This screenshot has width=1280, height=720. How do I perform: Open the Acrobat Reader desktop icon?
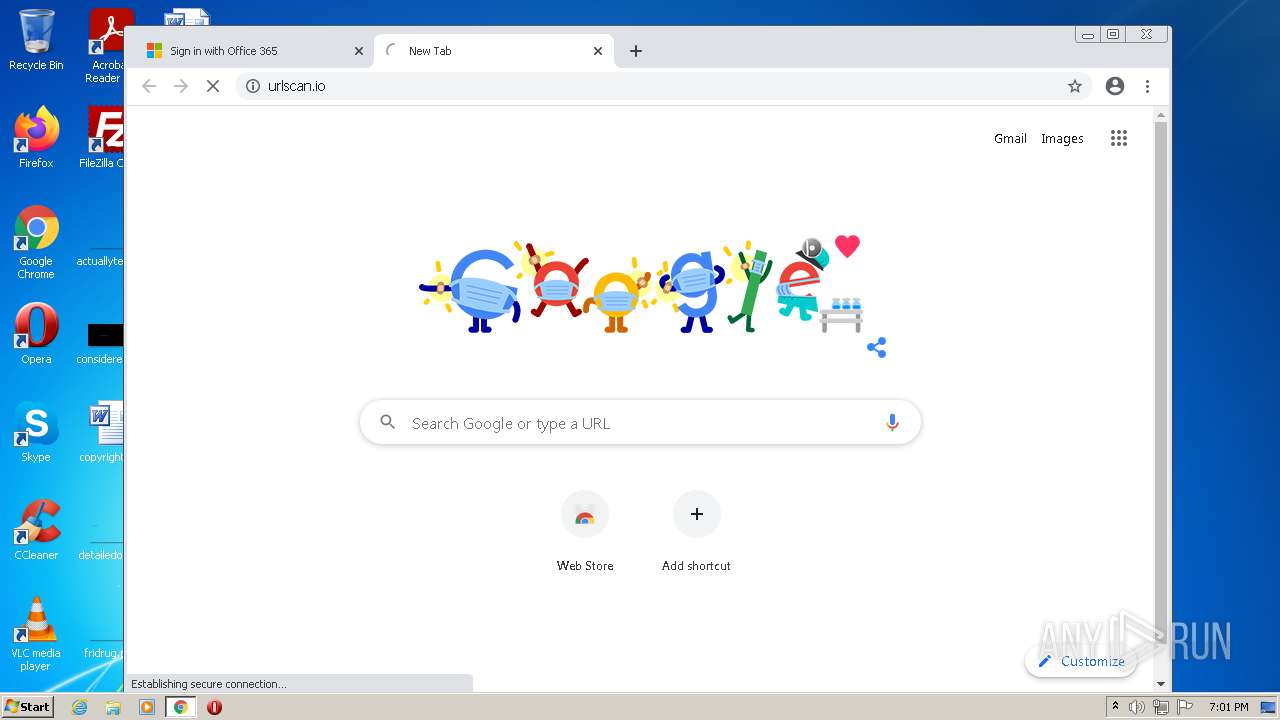pyautogui.click(x=107, y=45)
